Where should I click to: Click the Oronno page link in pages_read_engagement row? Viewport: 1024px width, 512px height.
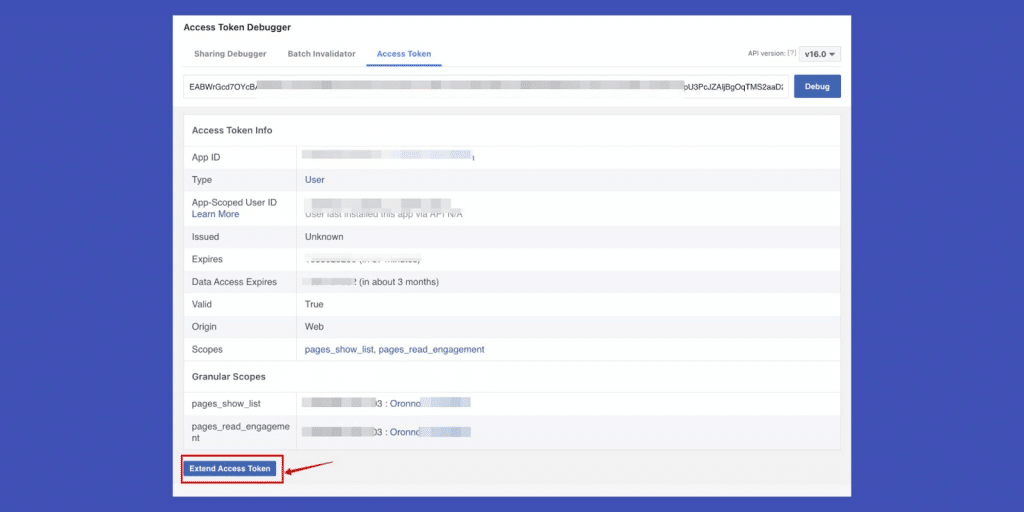[430, 432]
